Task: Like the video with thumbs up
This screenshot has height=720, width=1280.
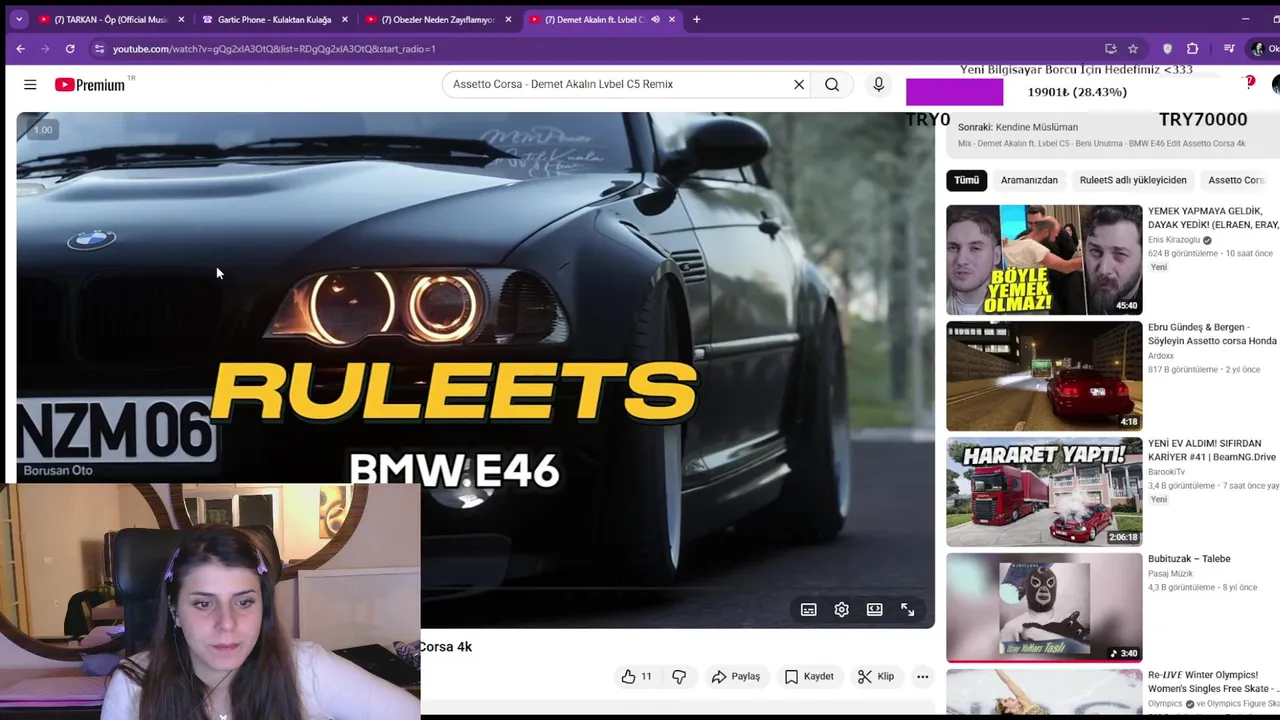Action: (636, 677)
